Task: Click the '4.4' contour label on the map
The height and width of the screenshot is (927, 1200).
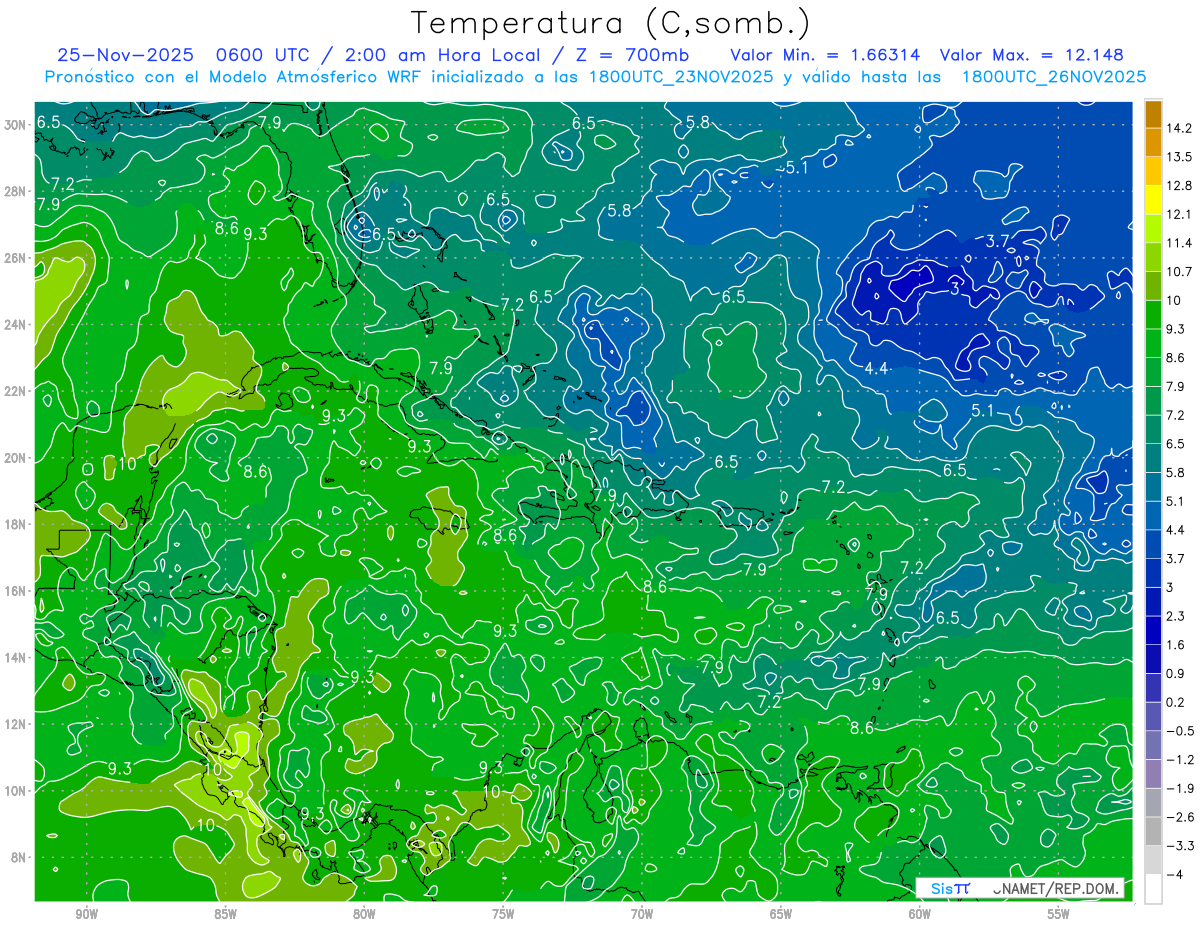Action: coord(877,369)
